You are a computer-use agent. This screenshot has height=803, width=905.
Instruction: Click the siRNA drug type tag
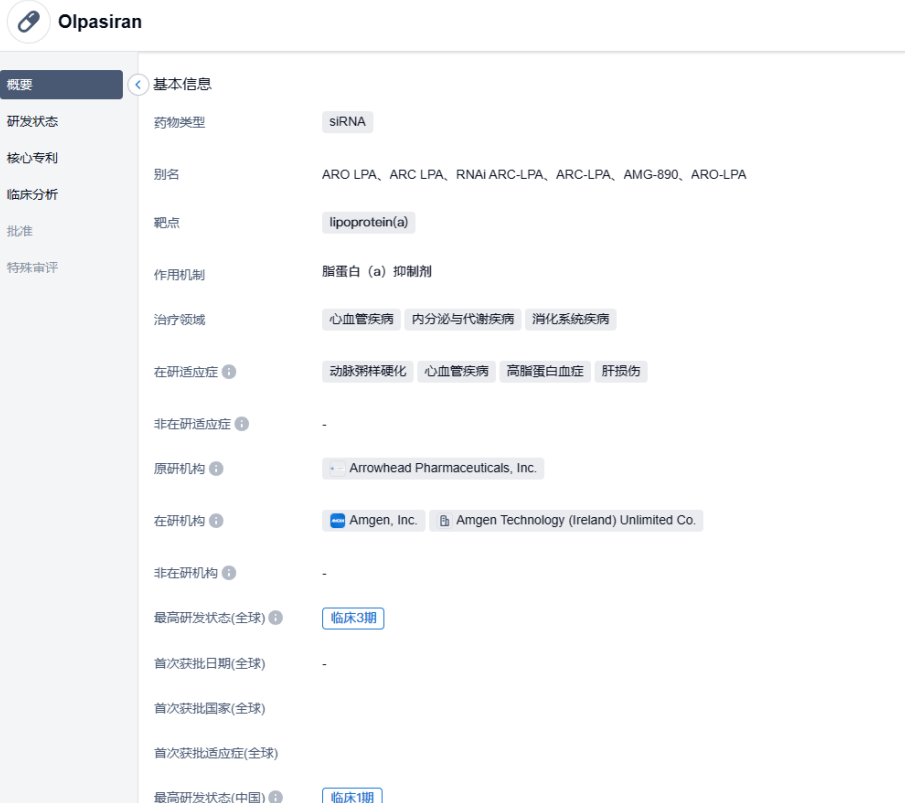pyautogui.click(x=347, y=122)
